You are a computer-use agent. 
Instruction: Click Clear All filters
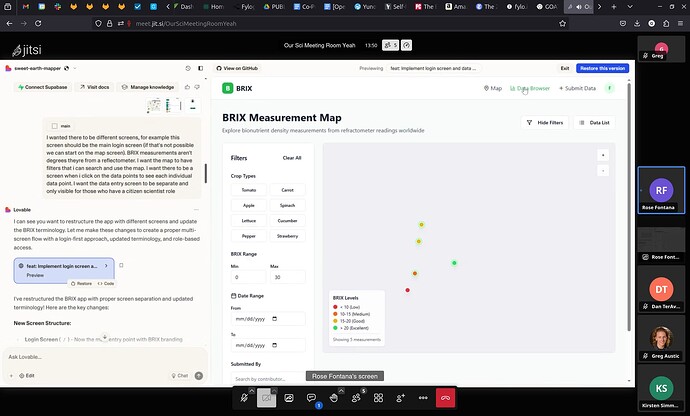point(292,158)
